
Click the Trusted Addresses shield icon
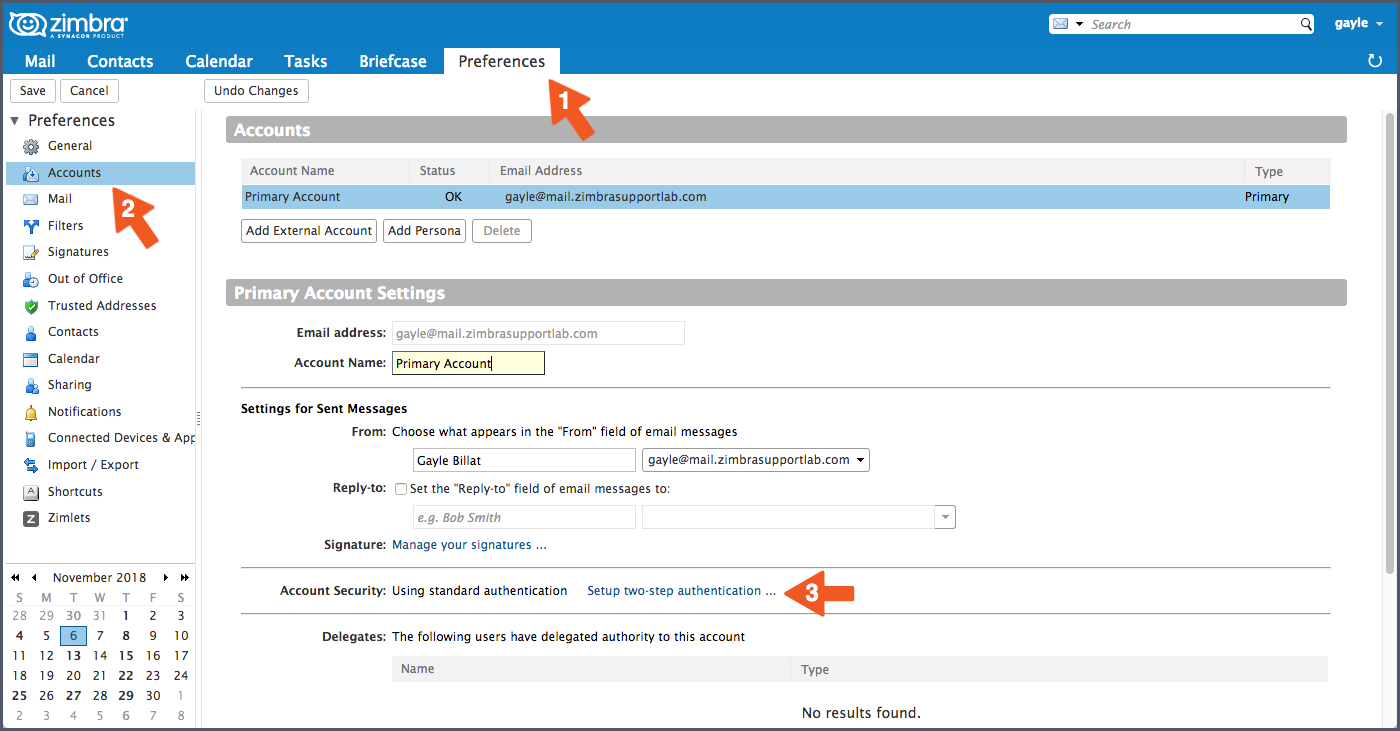(30, 306)
